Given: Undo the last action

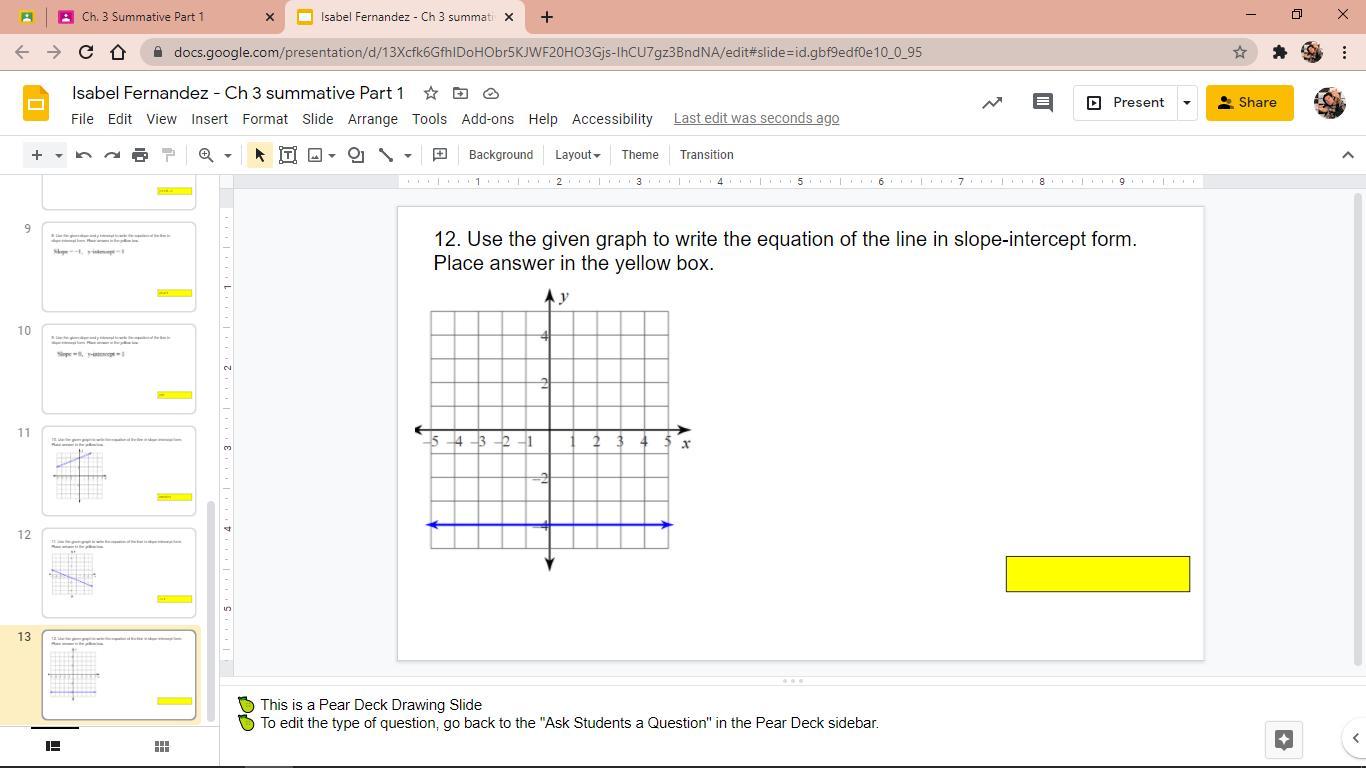Looking at the screenshot, I should pyautogui.click(x=84, y=155).
